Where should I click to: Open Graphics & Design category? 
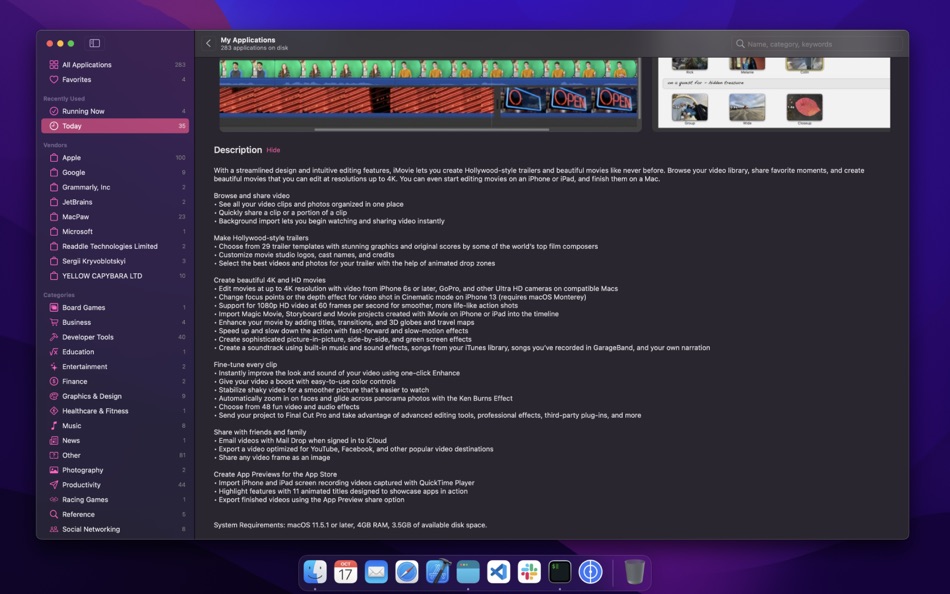pos(115,396)
